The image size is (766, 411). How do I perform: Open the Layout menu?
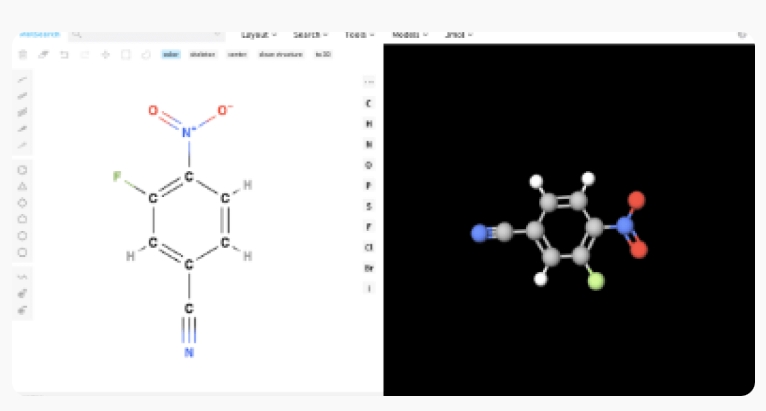pyautogui.click(x=259, y=34)
